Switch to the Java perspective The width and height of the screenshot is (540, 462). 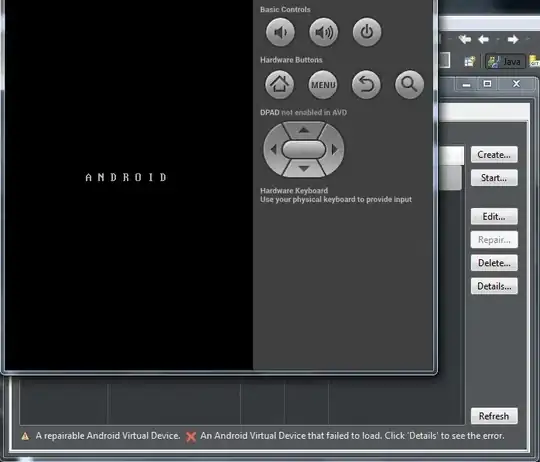[505, 62]
